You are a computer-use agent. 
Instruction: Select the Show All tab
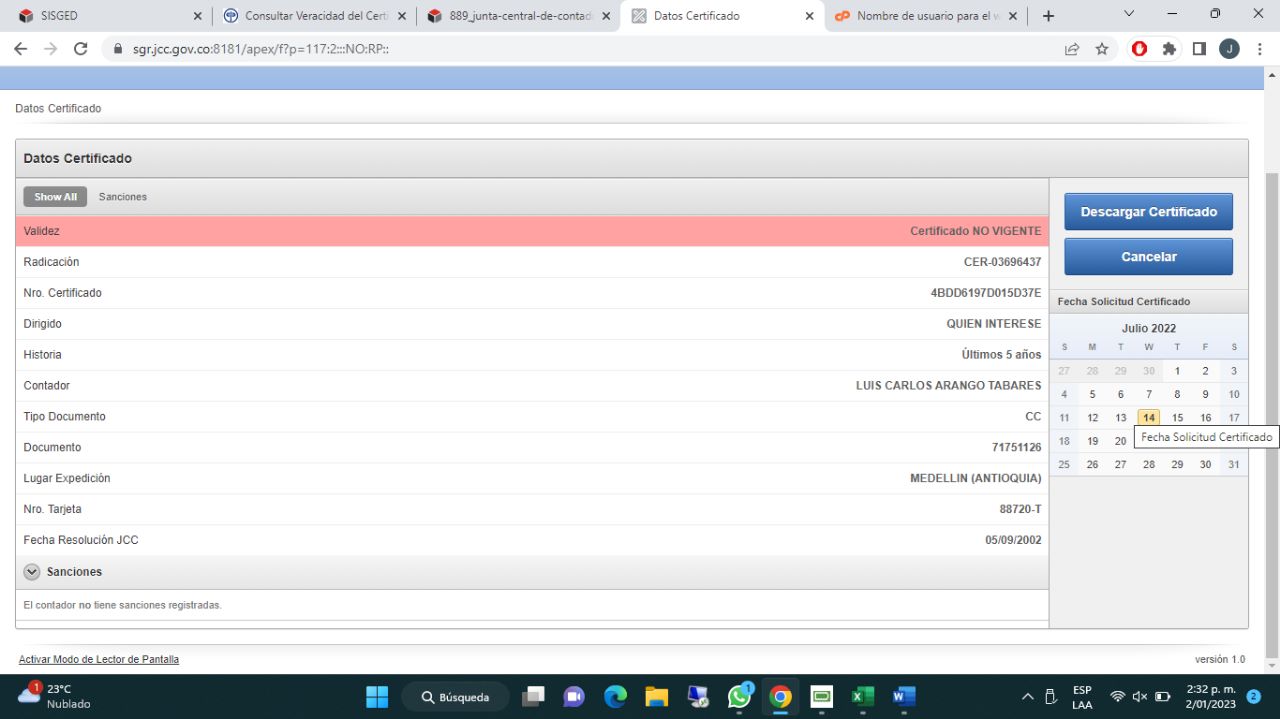pos(55,197)
